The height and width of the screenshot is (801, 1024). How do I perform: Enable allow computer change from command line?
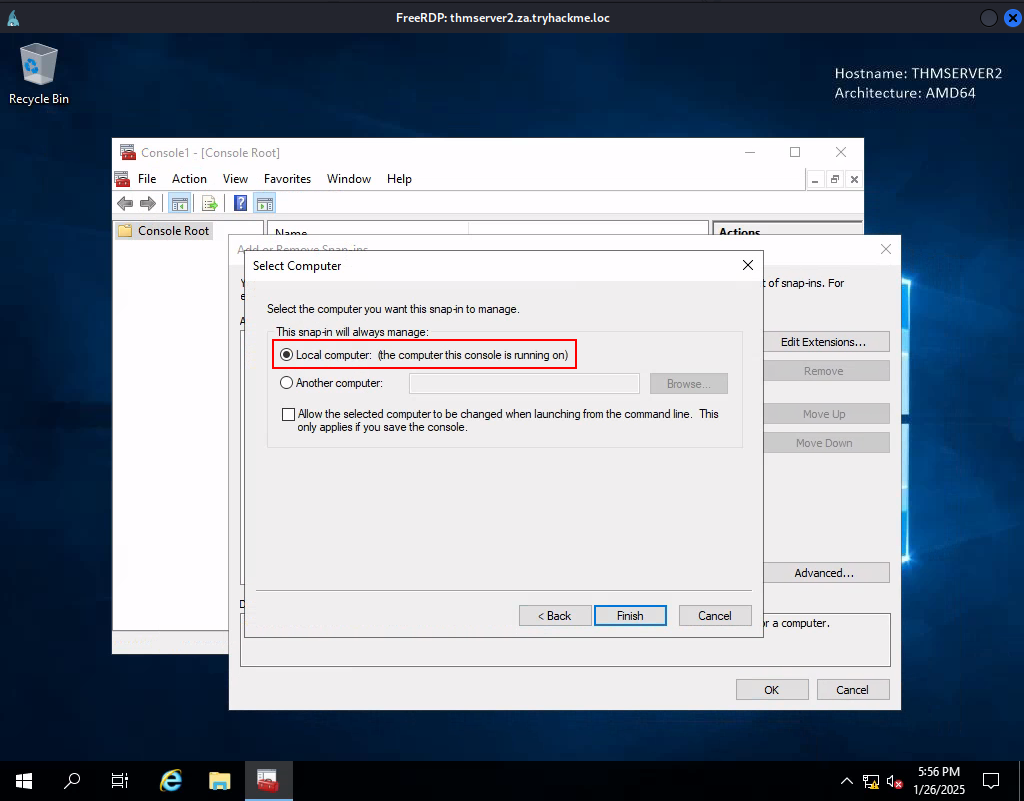[x=288, y=415]
